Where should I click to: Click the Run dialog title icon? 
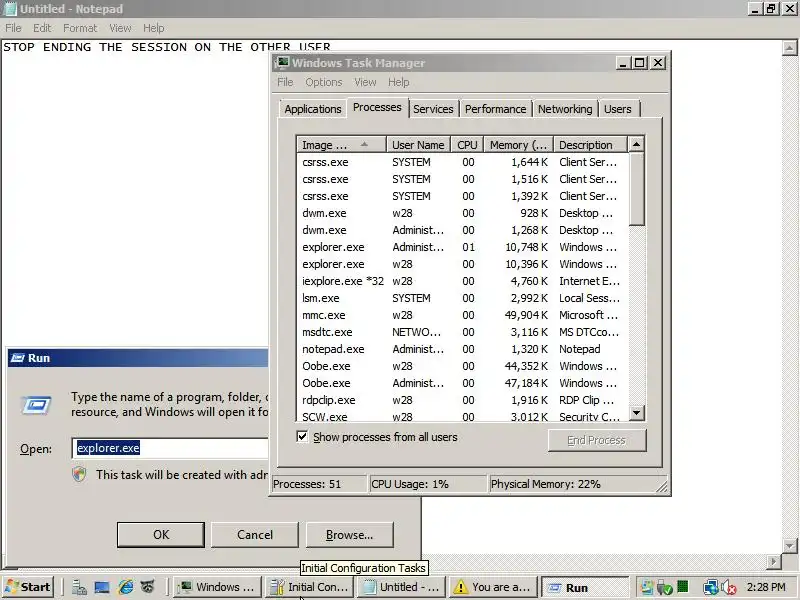pos(18,358)
